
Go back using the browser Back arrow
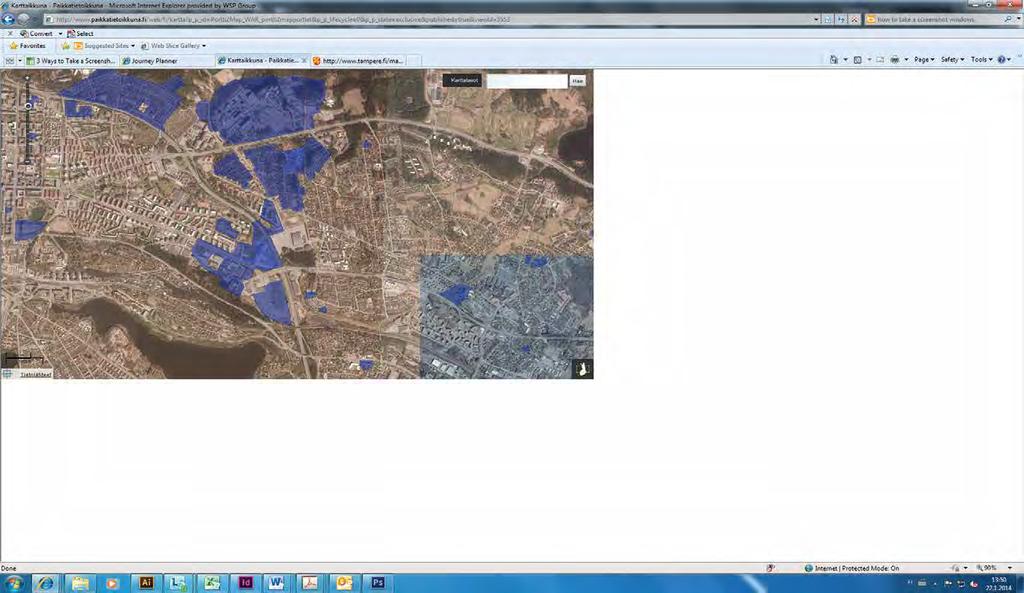pyautogui.click(x=8, y=19)
